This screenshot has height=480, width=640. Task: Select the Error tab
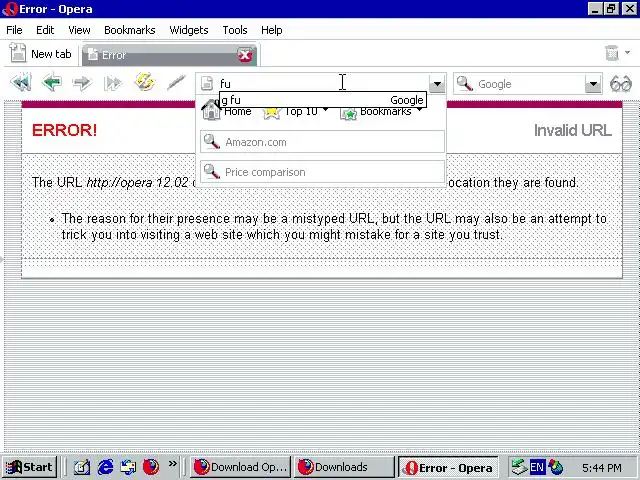[x=169, y=55]
